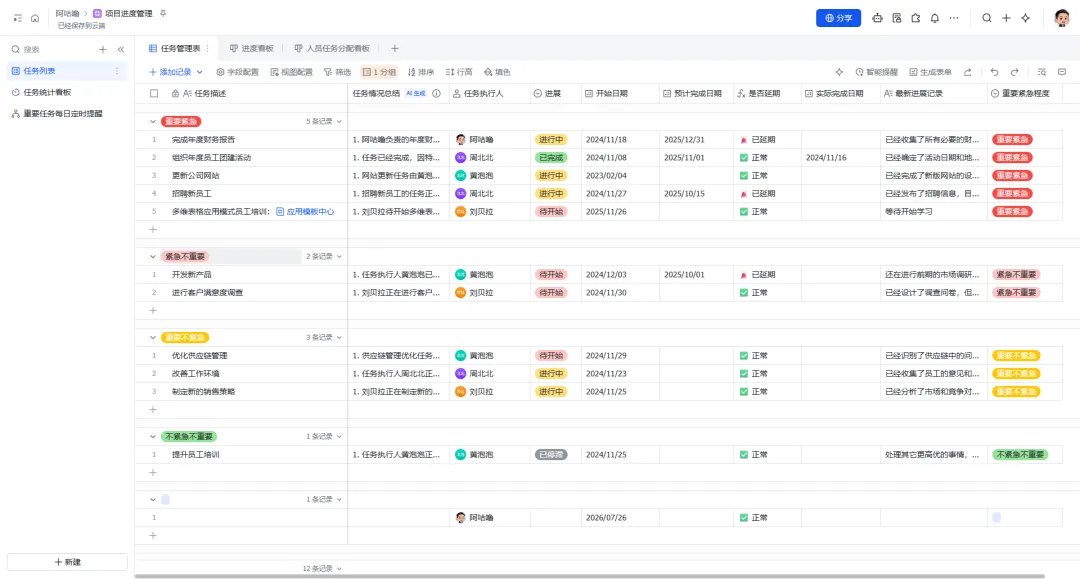Image resolution: width=1080 pixels, height=580 pixels.
Task: Toggle 是否延期 checkbox for 制定新的销售策略
Action: (x=744, y=392)
